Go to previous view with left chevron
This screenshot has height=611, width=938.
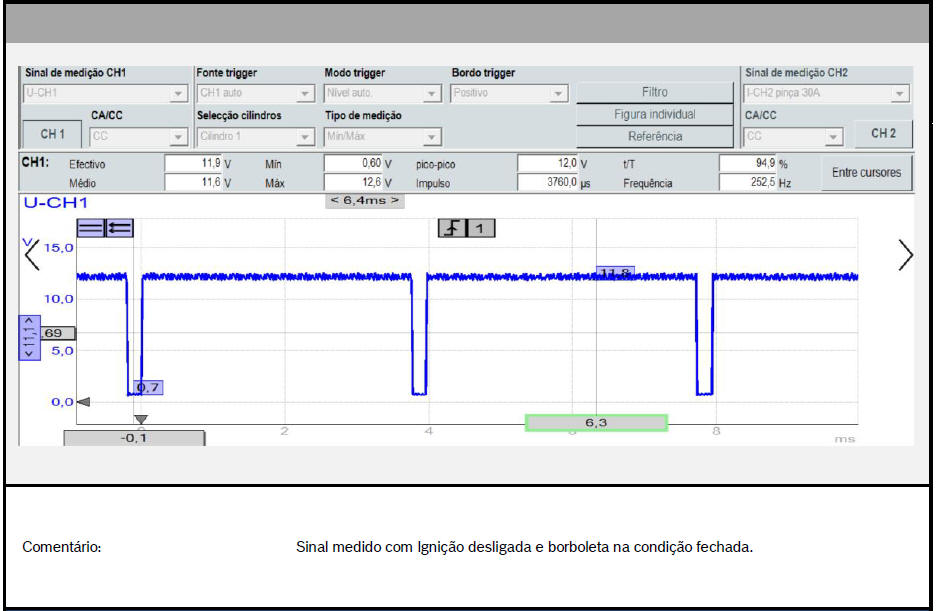tap(31, 256)
